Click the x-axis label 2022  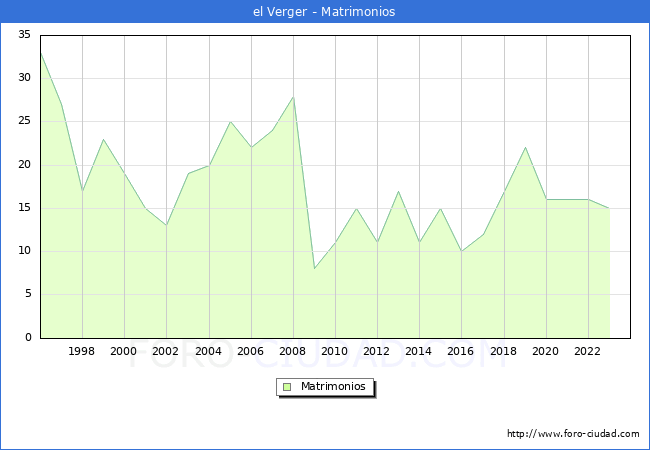tap(587, 351)
